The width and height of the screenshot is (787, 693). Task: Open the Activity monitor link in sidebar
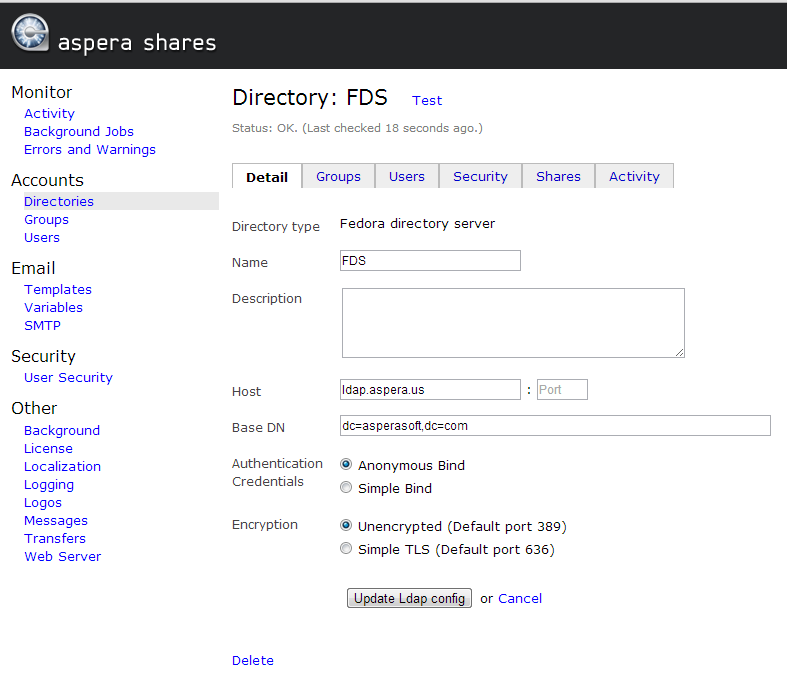pos(49,113)
